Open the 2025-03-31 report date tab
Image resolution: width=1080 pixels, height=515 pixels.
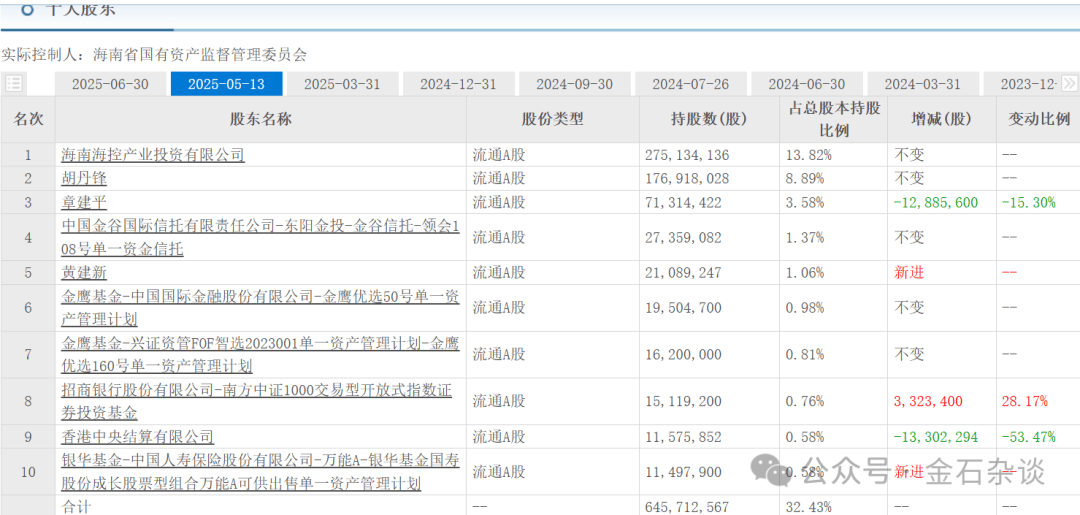point(342,84)
